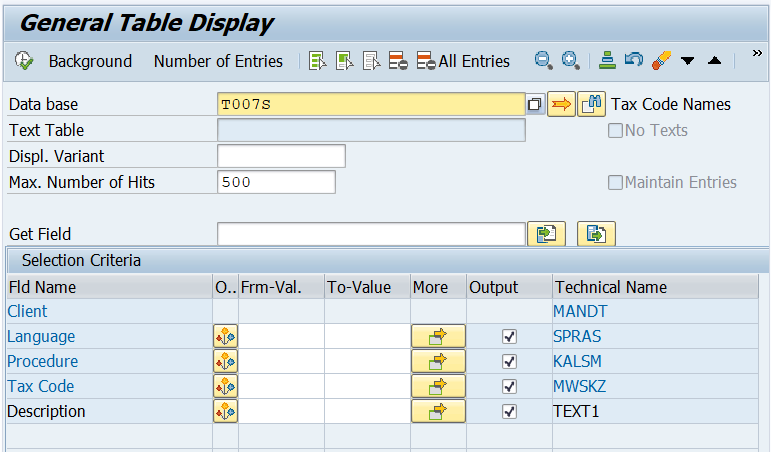Toggle the Maintain Entries checkbox

(615, 182)
